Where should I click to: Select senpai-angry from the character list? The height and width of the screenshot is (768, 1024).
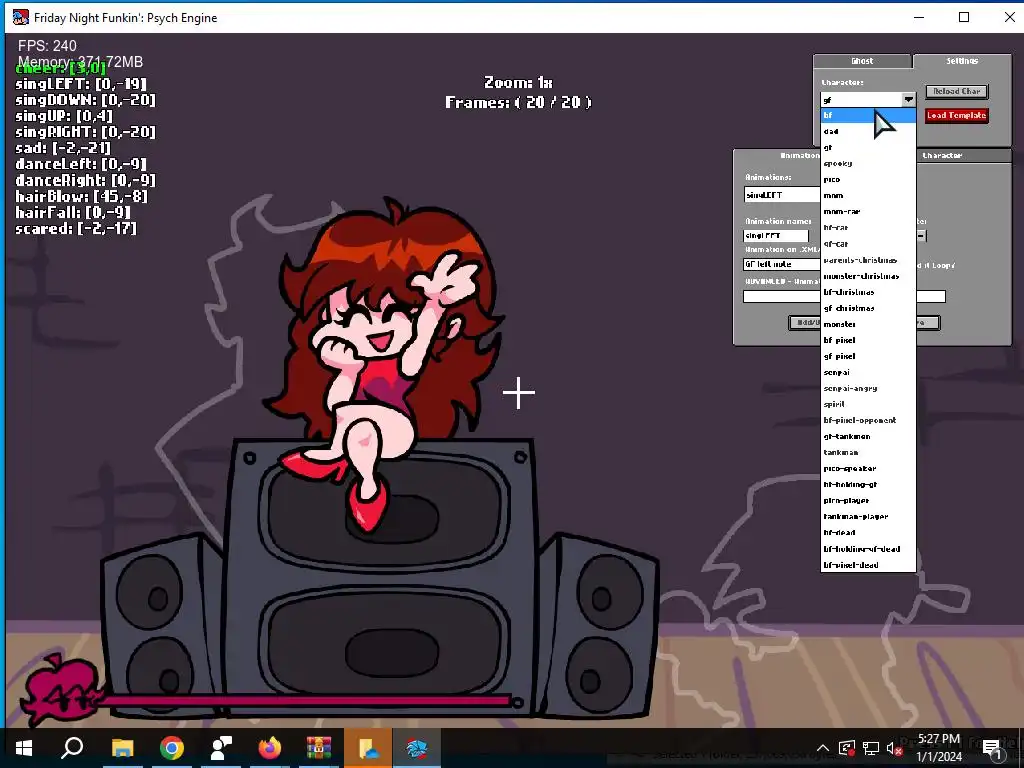[868, 388]
